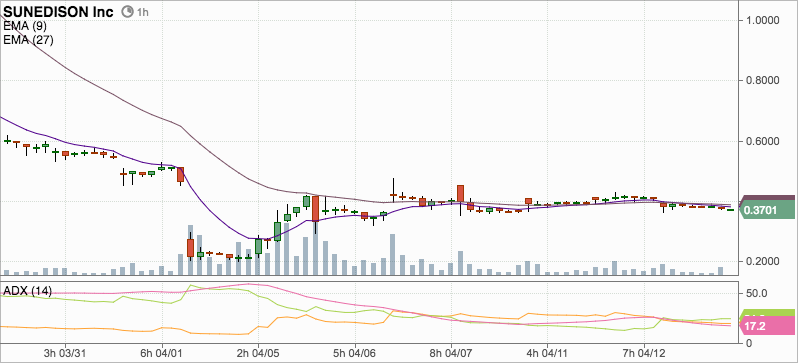Click the 0.8000 price axis label

click(x=763, y=80)
